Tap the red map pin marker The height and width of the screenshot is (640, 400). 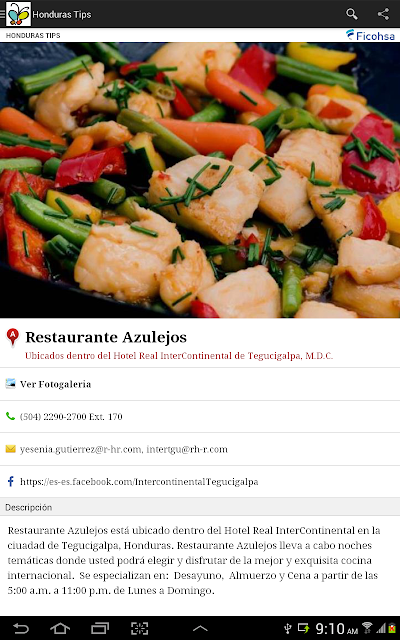[x=13, y=337]
